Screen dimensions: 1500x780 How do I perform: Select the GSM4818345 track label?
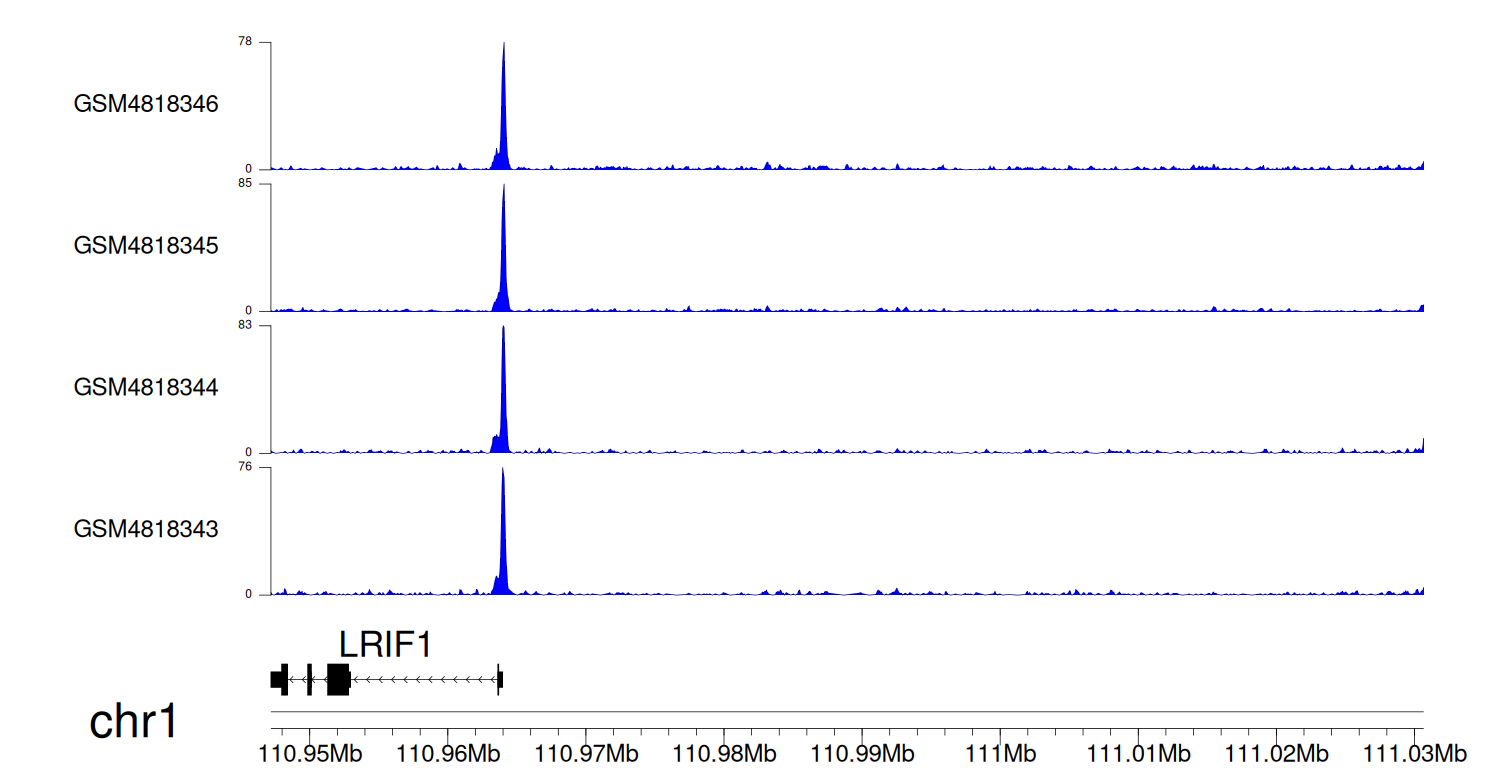(x=146, y=245)
